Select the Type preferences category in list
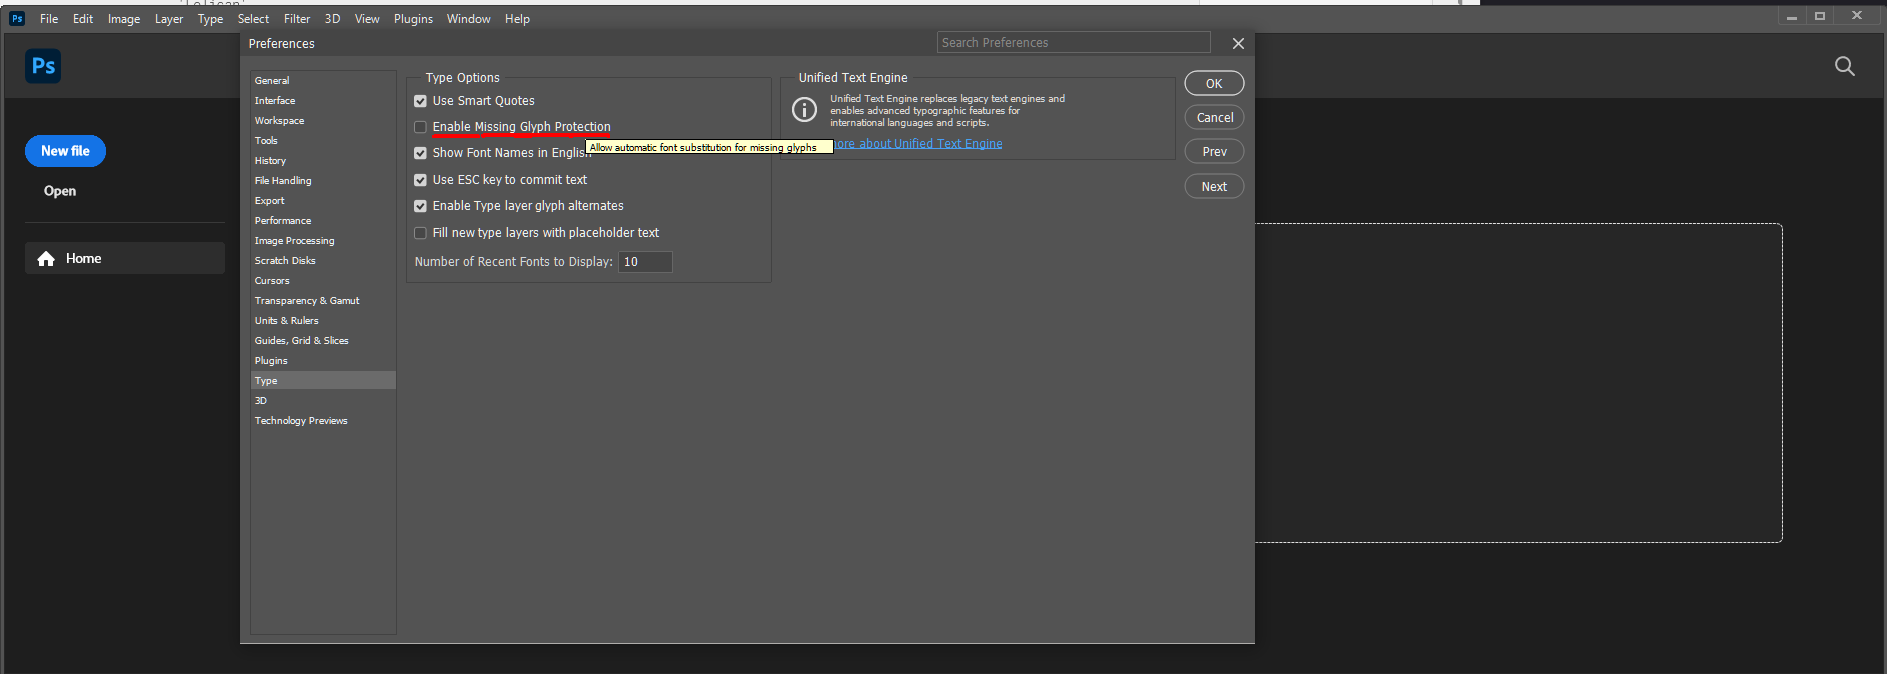 (323, 381)
